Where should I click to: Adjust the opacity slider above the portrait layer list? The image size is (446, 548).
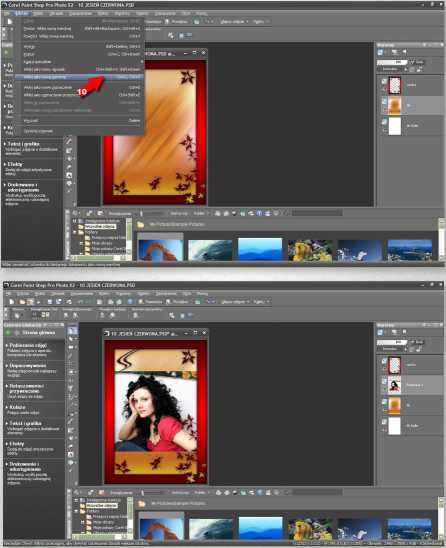[392, 342]
